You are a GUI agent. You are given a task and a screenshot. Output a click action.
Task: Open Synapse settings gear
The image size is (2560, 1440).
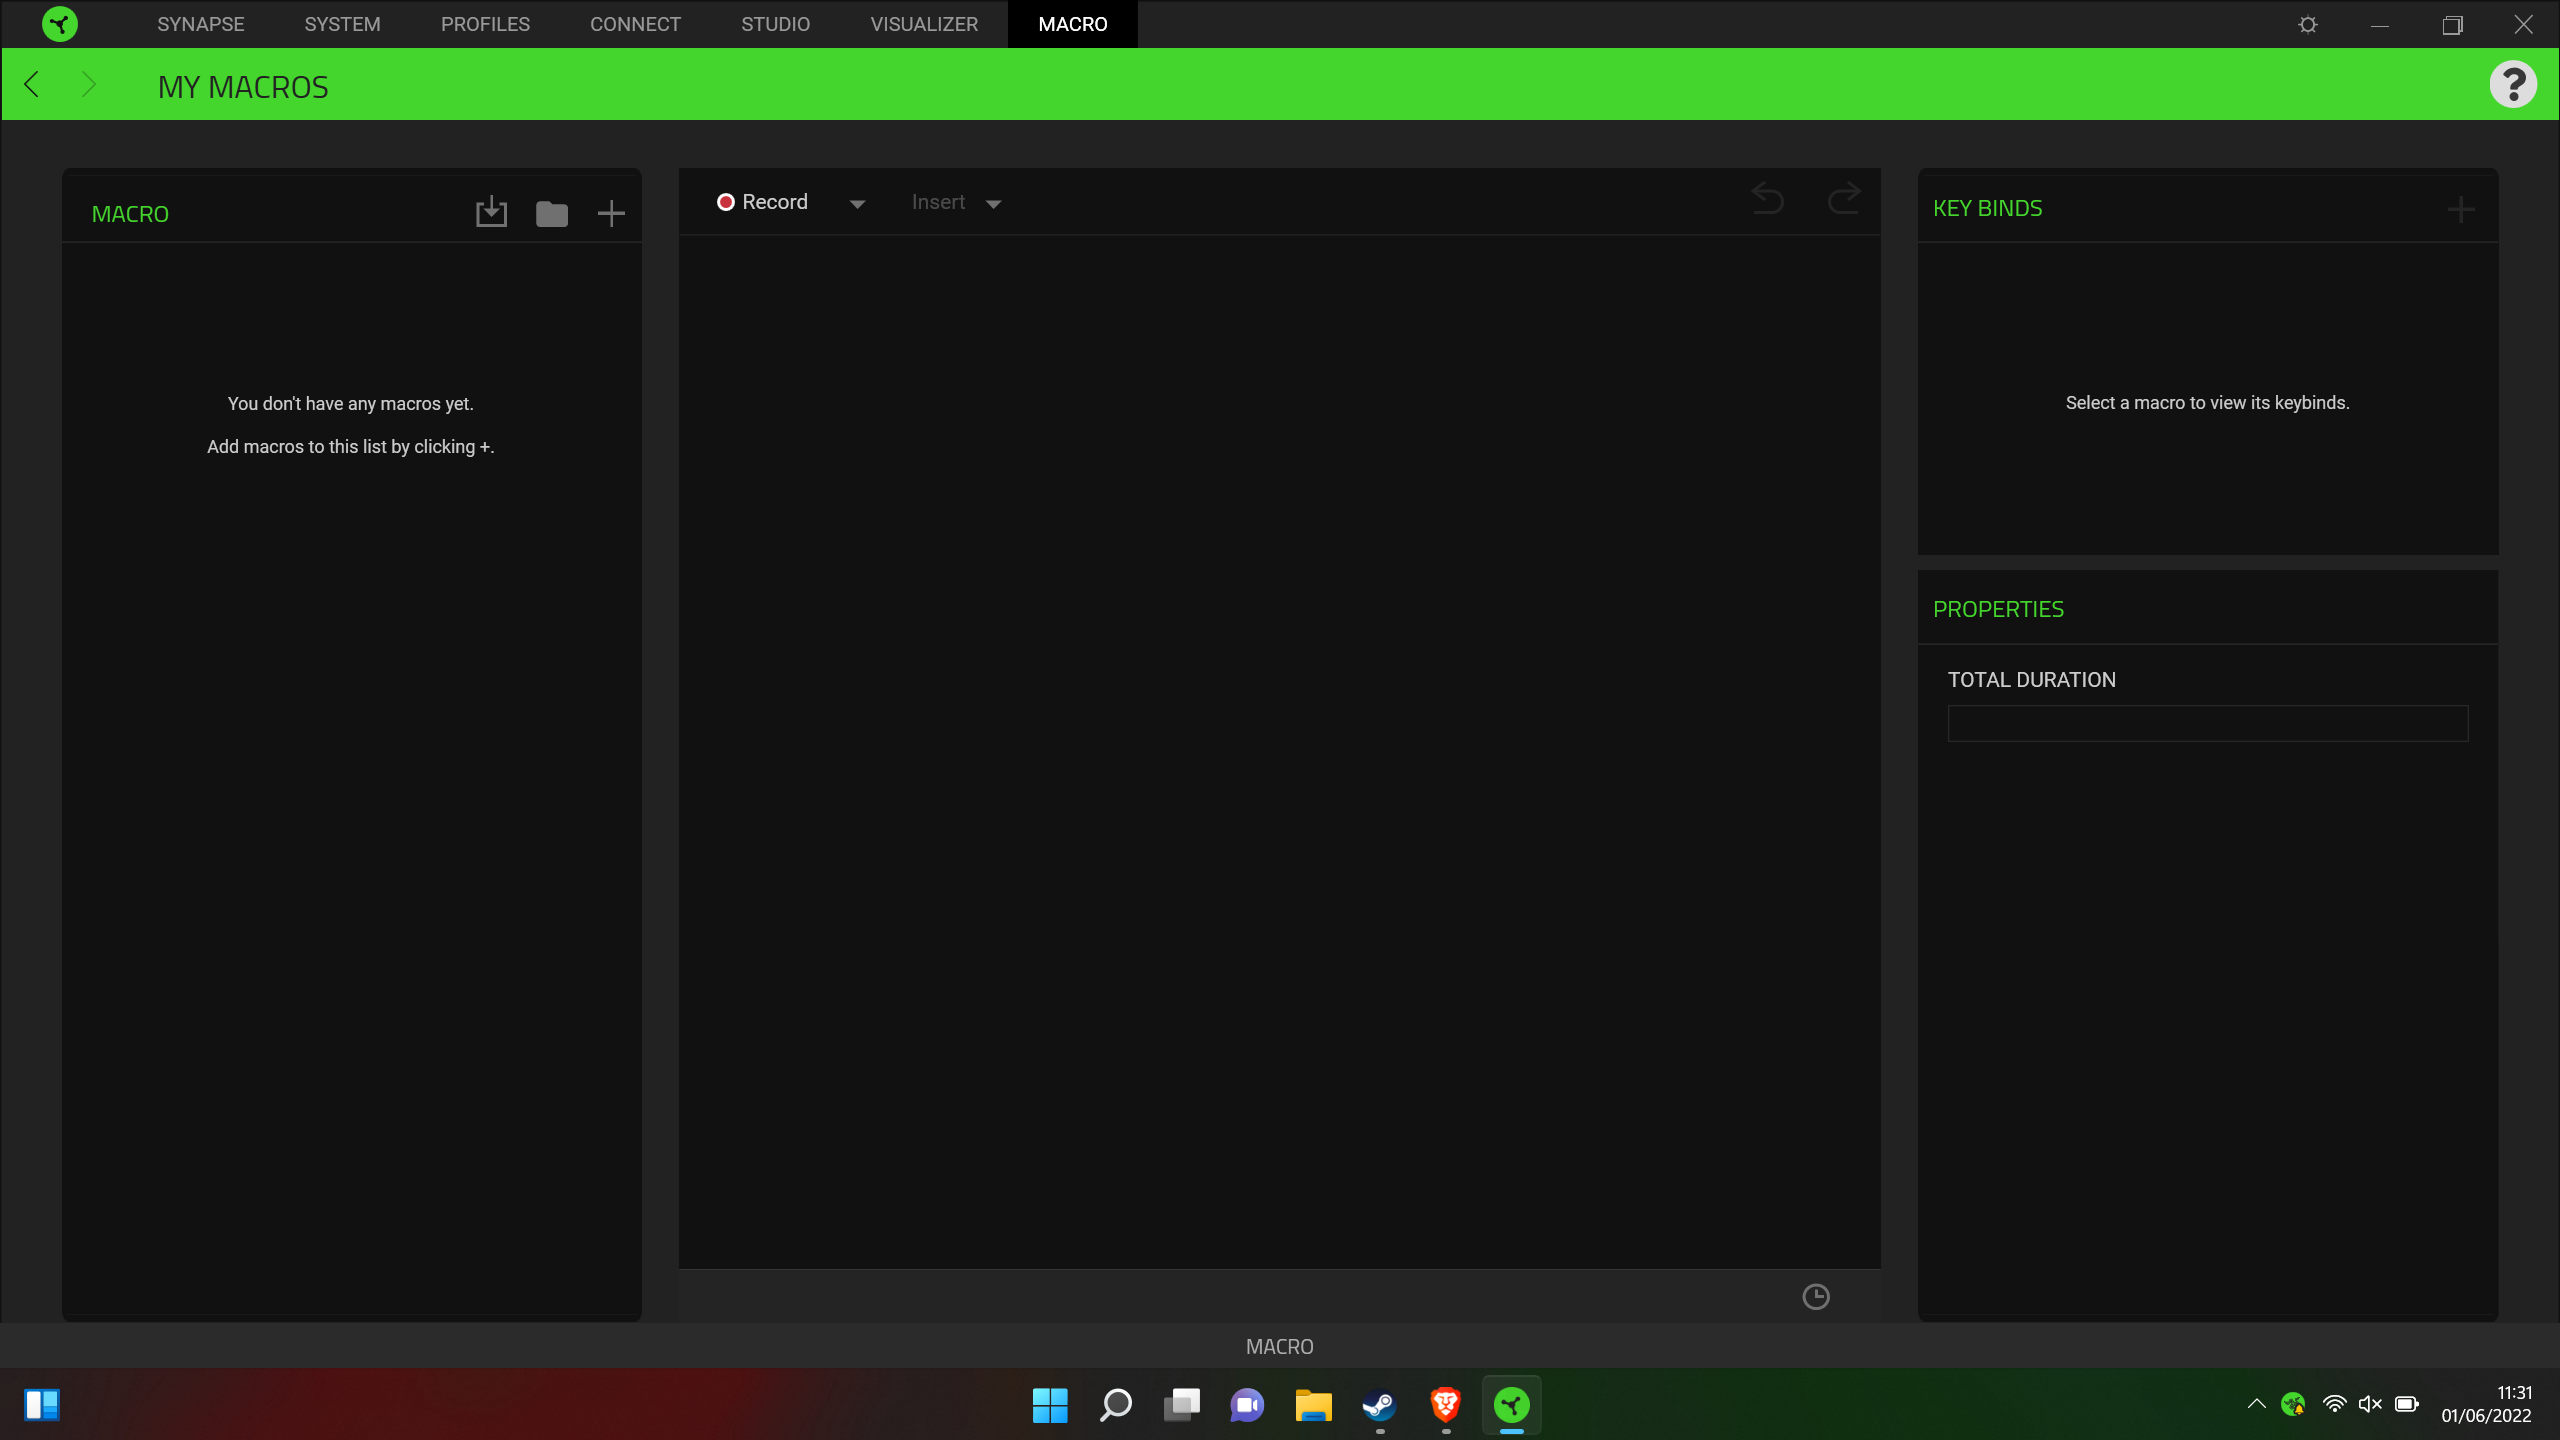coord(2308,23)
